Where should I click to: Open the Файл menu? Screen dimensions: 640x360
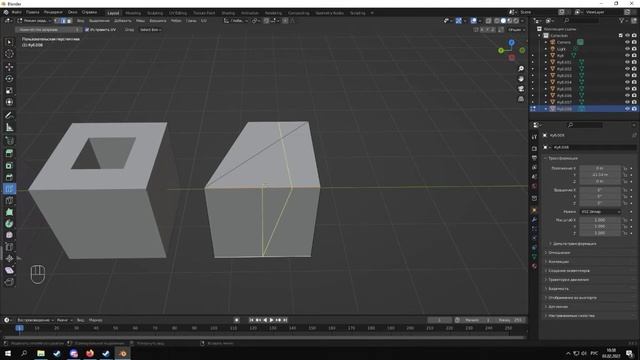click(x=17, y=12)
